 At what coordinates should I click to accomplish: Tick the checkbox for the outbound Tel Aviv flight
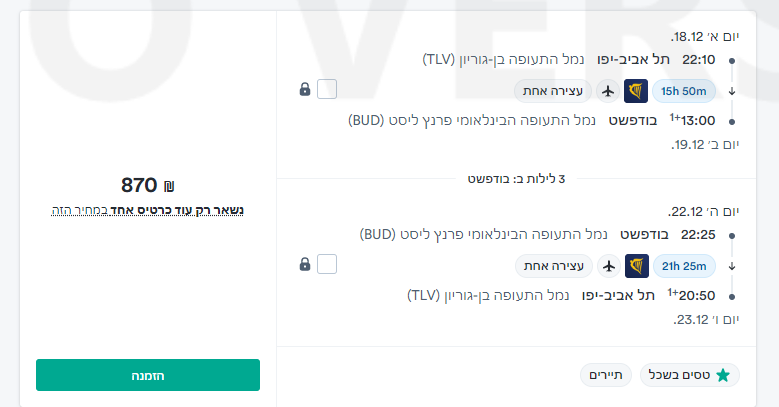tap(327, 90)
